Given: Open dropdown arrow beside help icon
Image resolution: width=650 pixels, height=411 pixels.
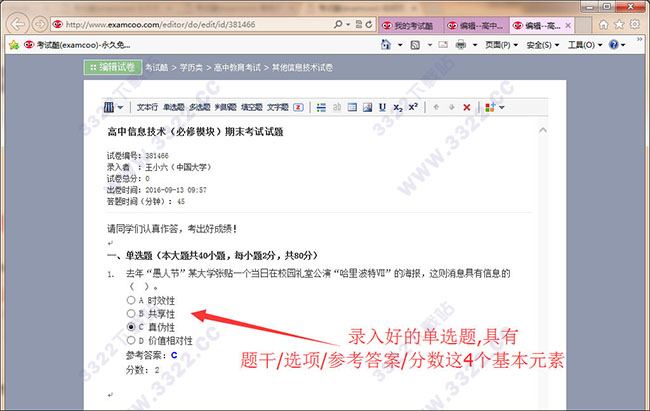Looking at the screenshot, I should tap(623, 45).
